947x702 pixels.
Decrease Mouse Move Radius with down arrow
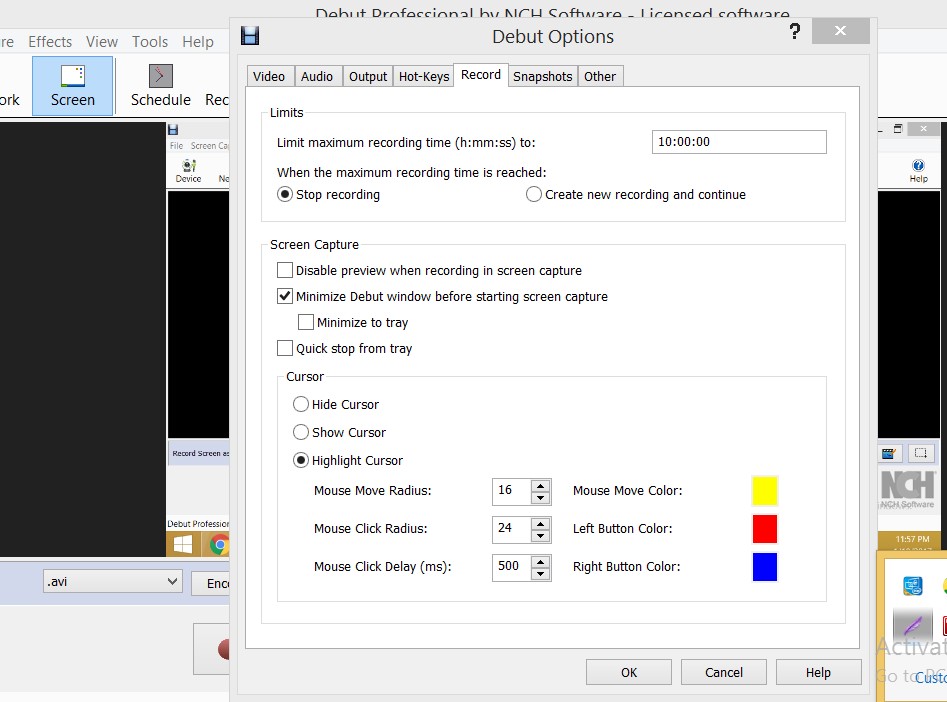click(541, 498)
